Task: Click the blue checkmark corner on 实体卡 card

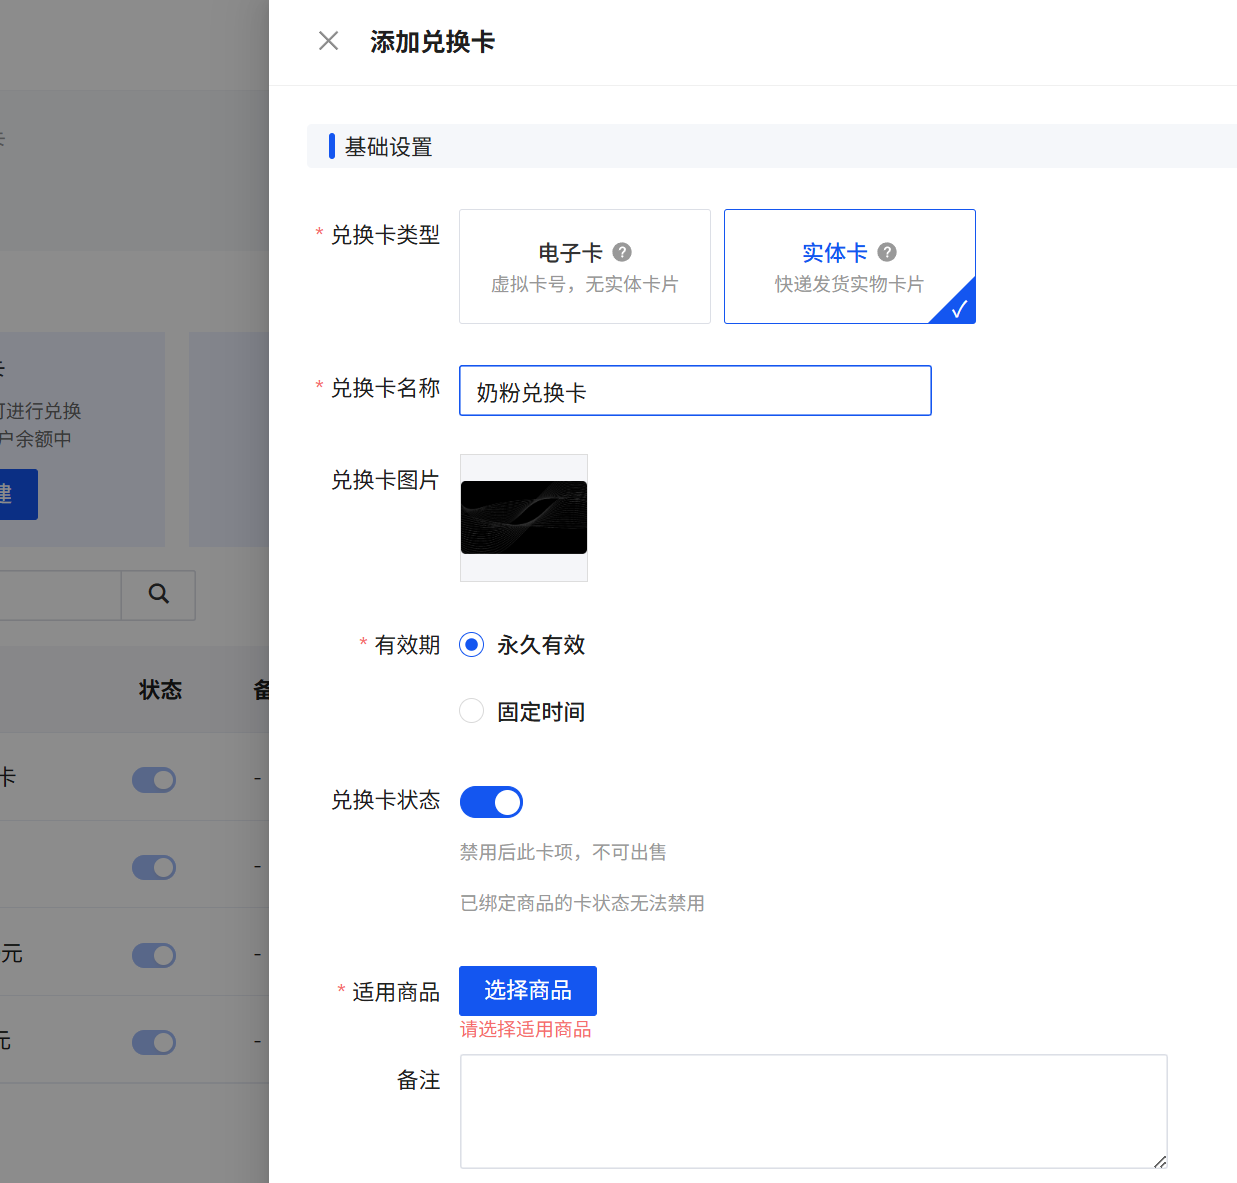Action: click(x=960, y=309)
